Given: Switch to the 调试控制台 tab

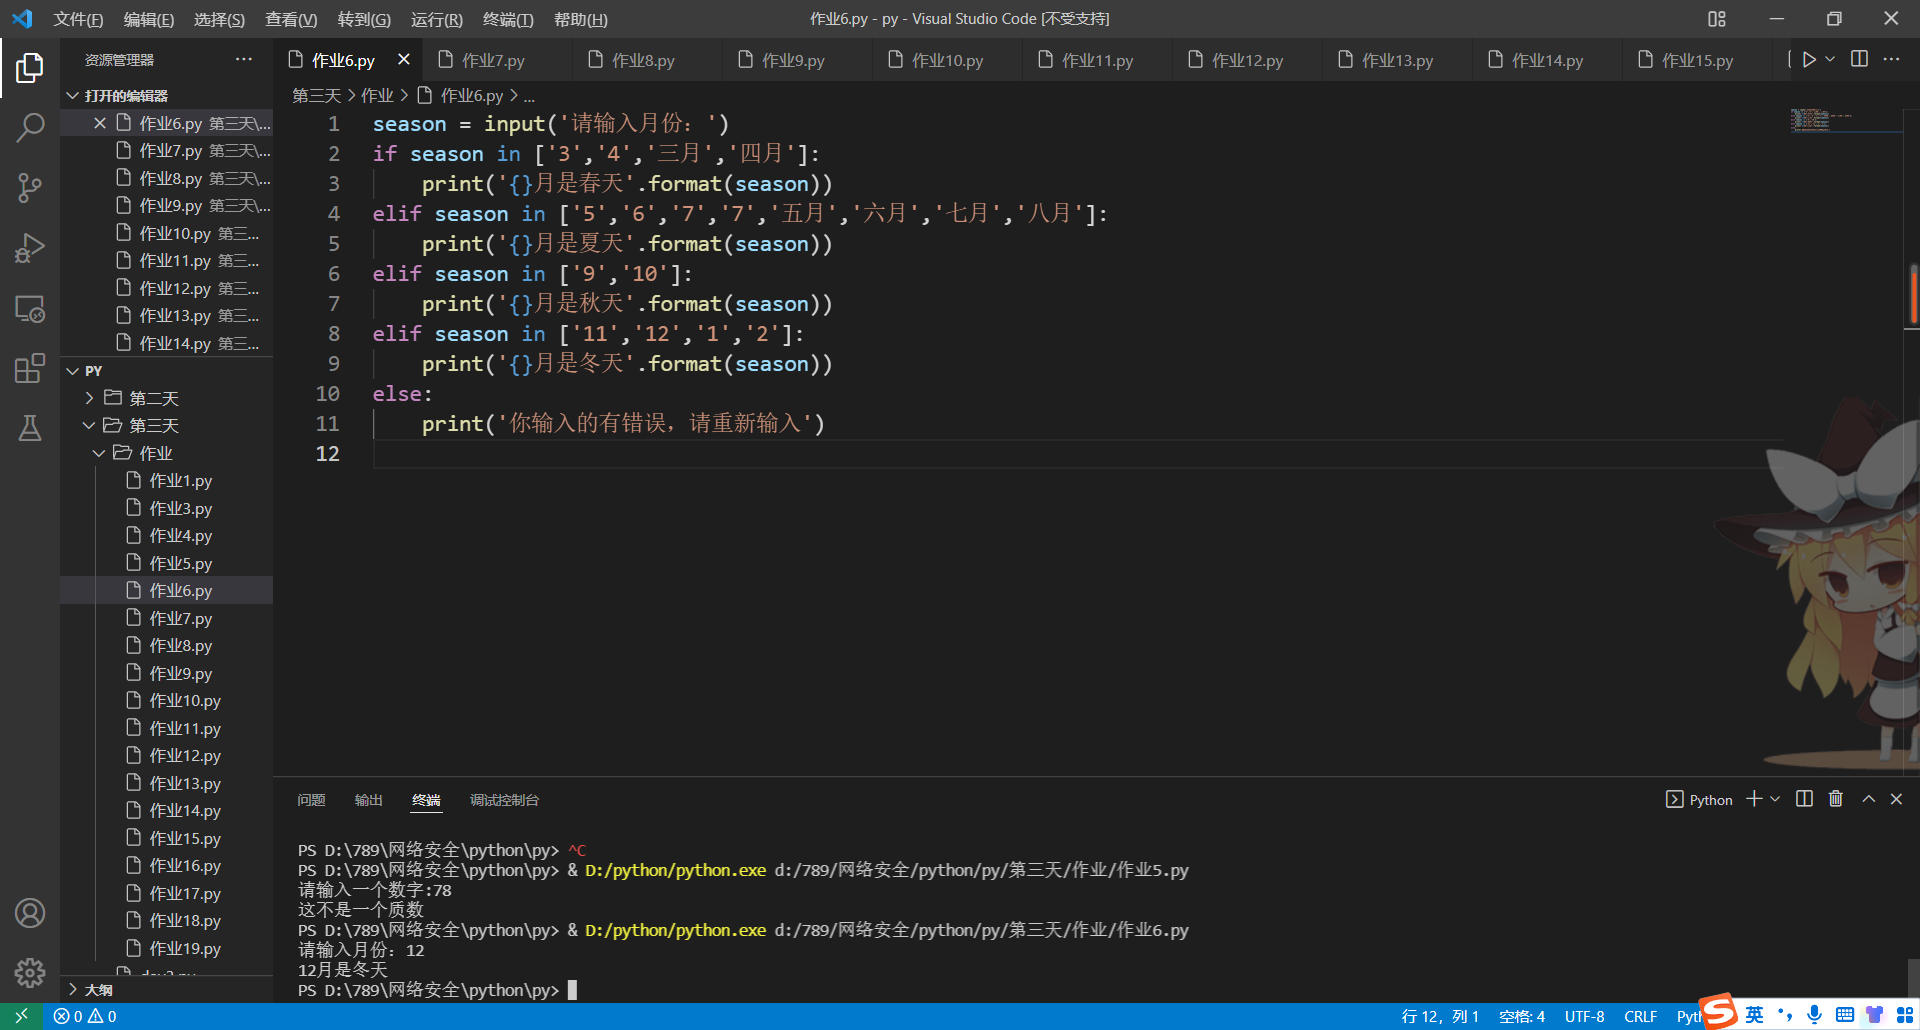Looking at the screenshot, I should point(504,800).
